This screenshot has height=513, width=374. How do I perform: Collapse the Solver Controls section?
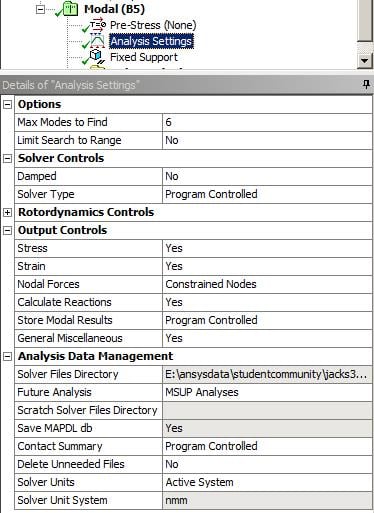tap(7, 158)
